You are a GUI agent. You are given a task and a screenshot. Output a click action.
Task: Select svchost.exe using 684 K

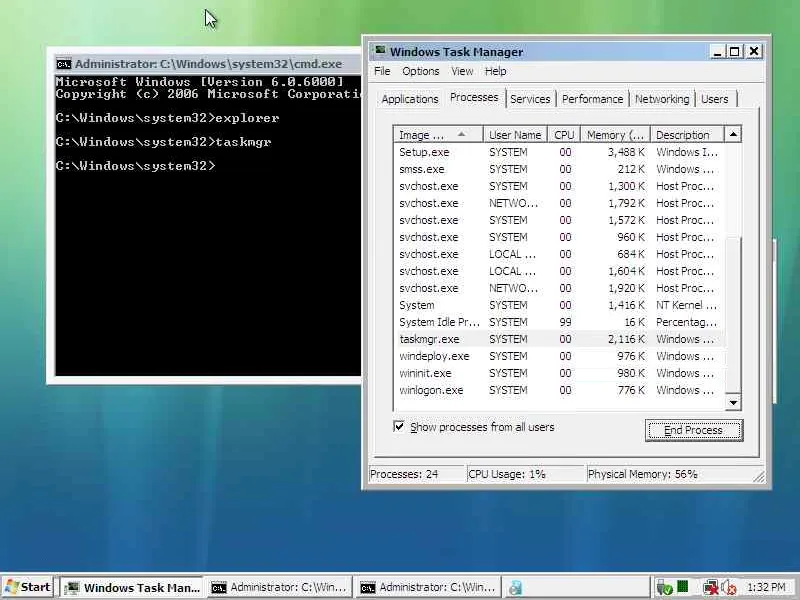(x=559, y=254)
